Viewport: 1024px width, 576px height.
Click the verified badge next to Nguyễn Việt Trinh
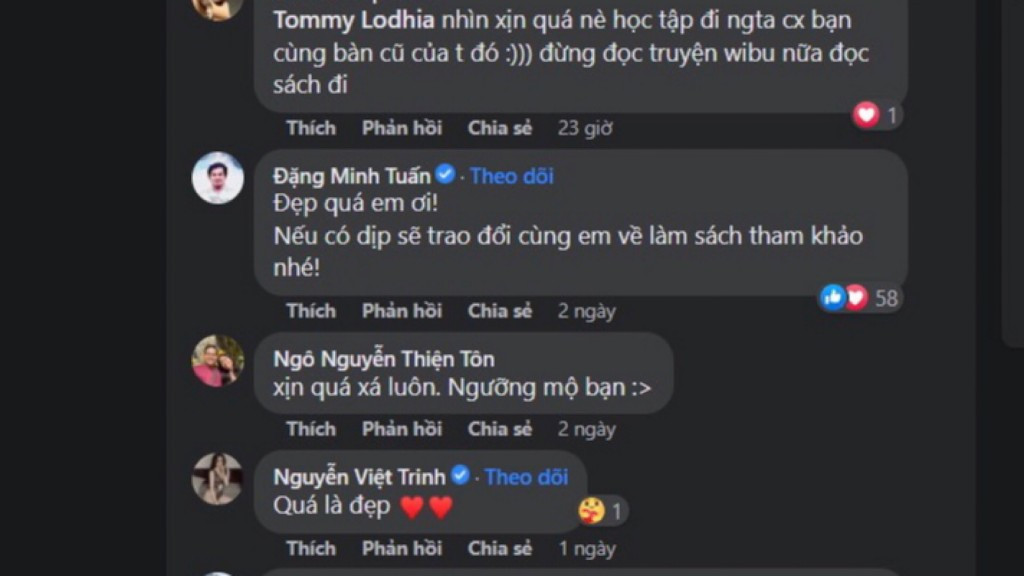click(461, 477)
